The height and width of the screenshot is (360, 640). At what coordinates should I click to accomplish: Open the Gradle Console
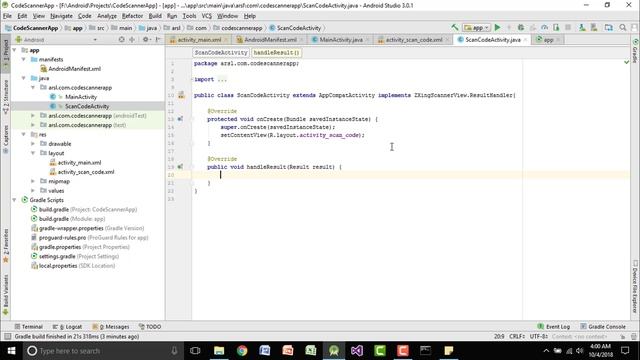tap(603, 327)
